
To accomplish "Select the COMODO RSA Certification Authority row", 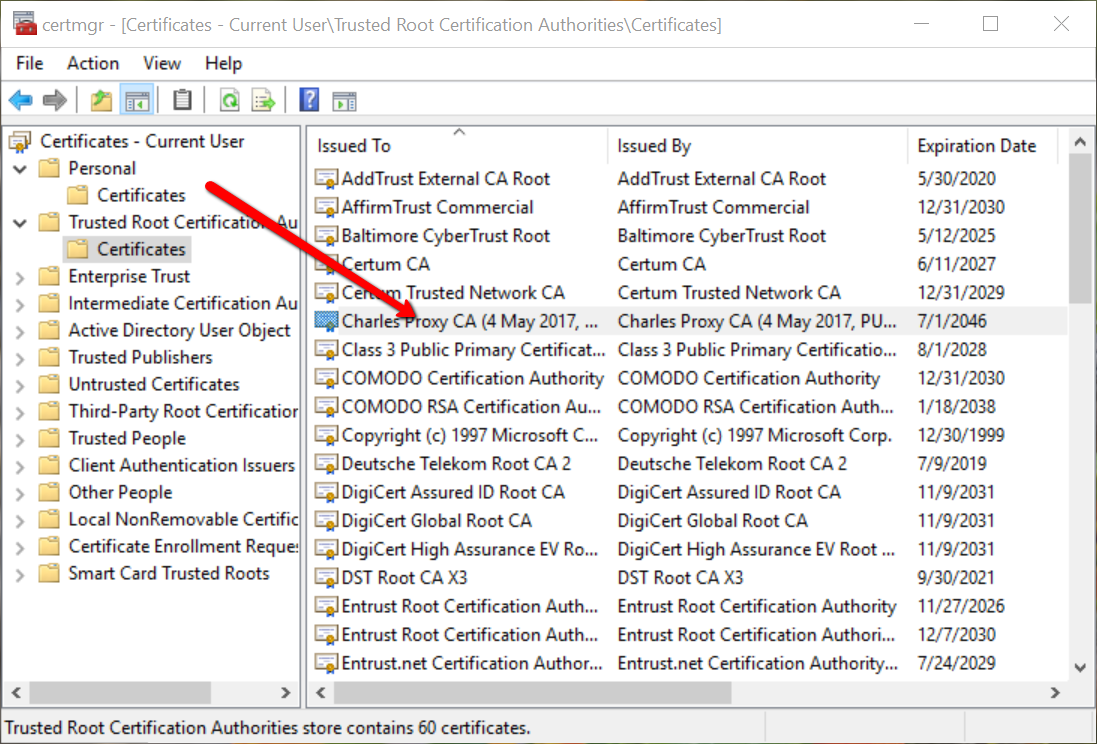I will (689, 407).
